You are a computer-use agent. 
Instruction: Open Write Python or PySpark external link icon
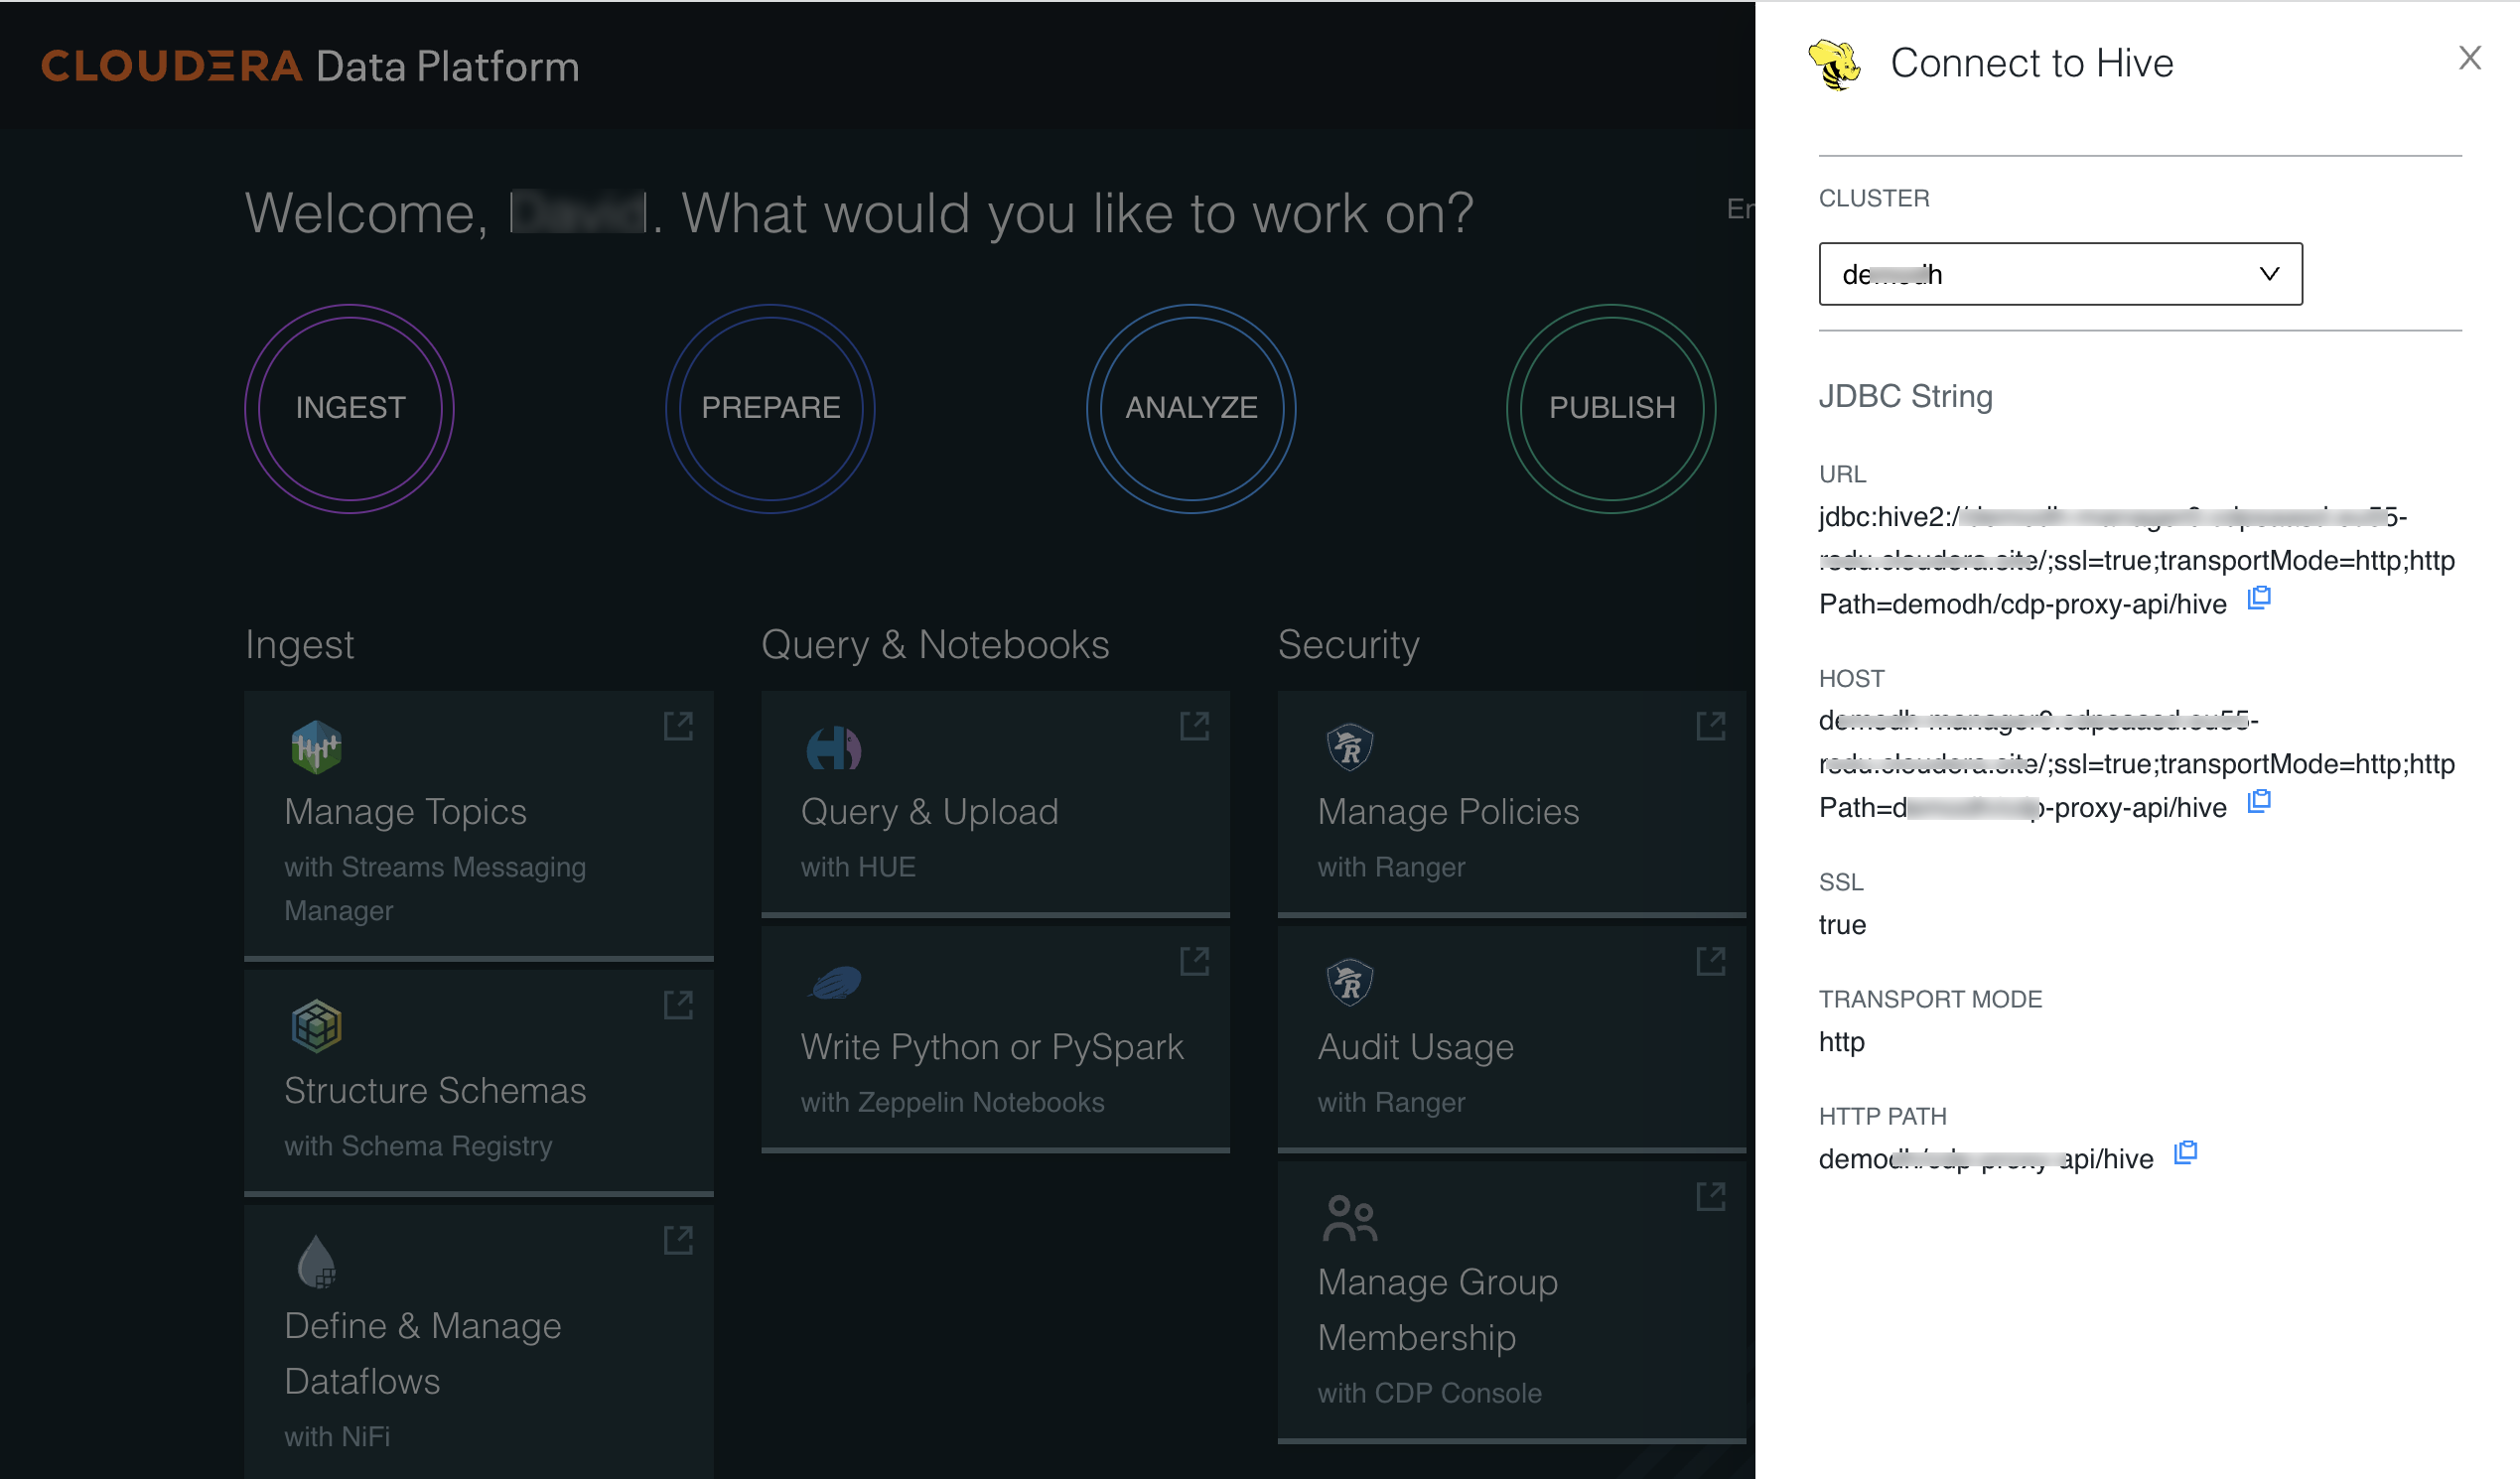point(1194,962)
